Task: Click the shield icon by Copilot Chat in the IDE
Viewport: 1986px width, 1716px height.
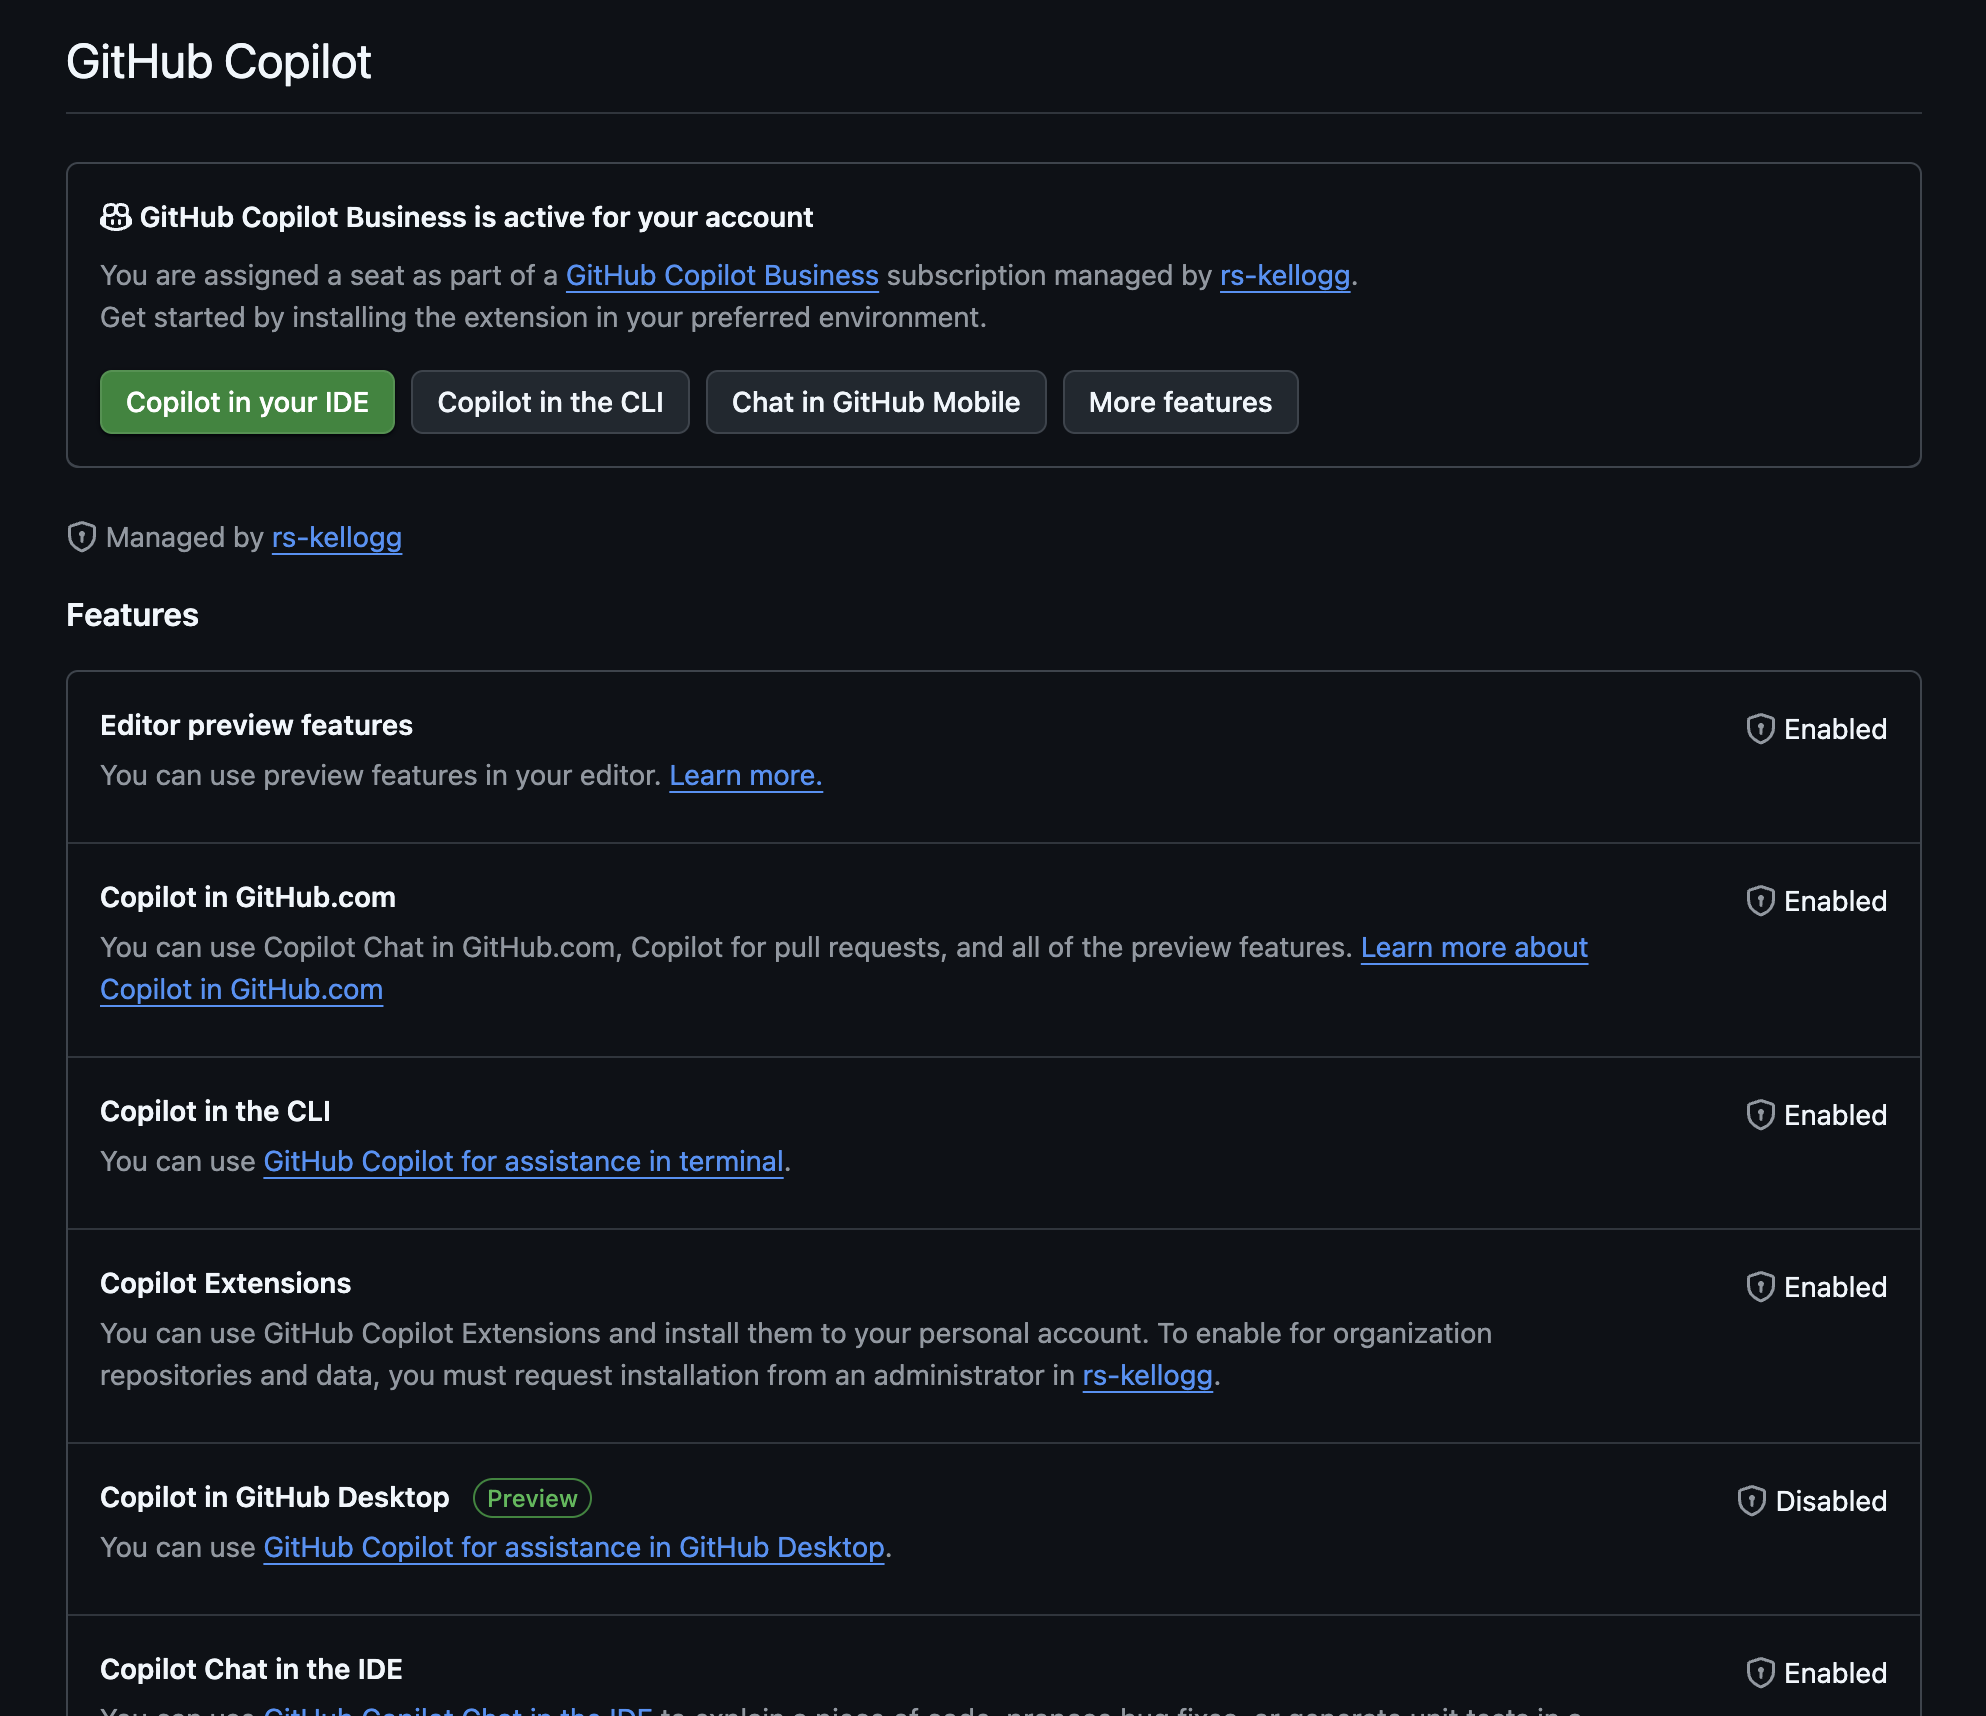Action: coord(1760,1672)
